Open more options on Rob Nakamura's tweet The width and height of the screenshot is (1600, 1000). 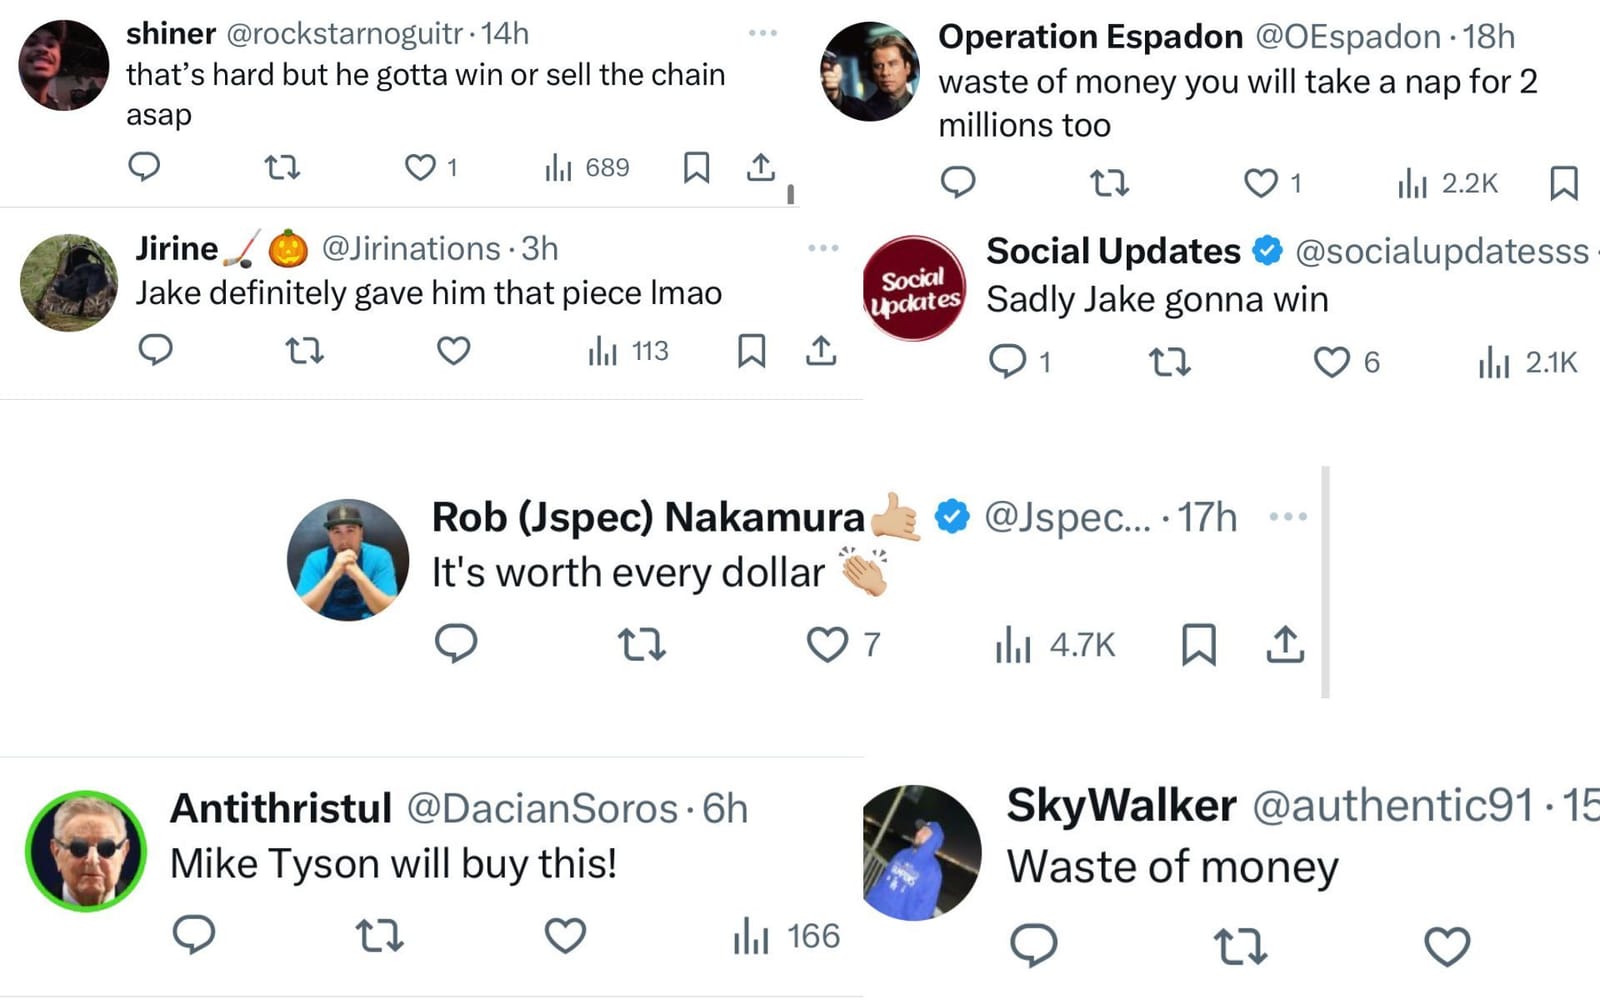[x=1290, y=516]
